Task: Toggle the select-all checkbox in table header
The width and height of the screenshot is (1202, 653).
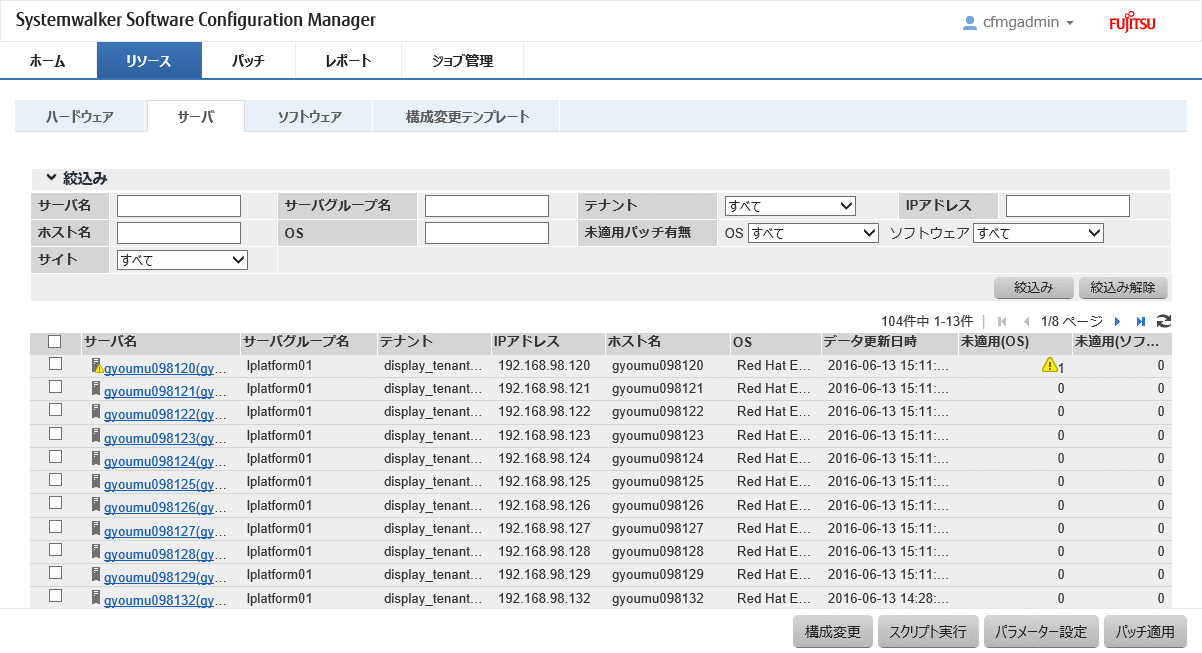Action: coord(55,341)
